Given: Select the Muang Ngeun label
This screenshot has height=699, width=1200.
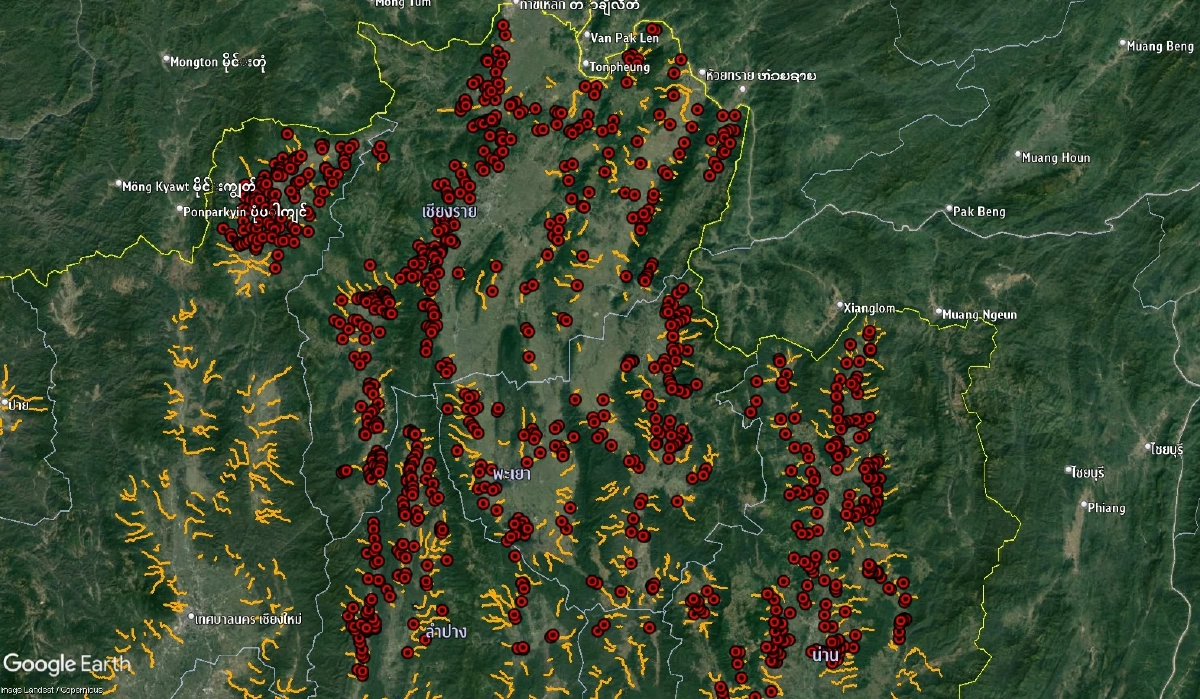Looking at the screenshot, I should tap(980, 315).
